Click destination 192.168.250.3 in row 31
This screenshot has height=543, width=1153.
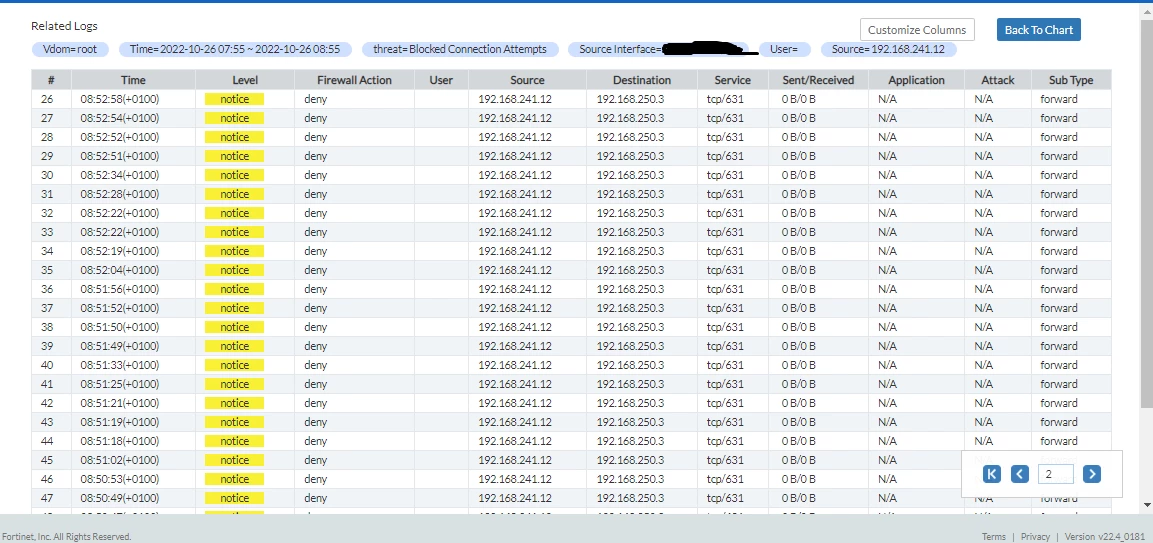coord(630,194)
